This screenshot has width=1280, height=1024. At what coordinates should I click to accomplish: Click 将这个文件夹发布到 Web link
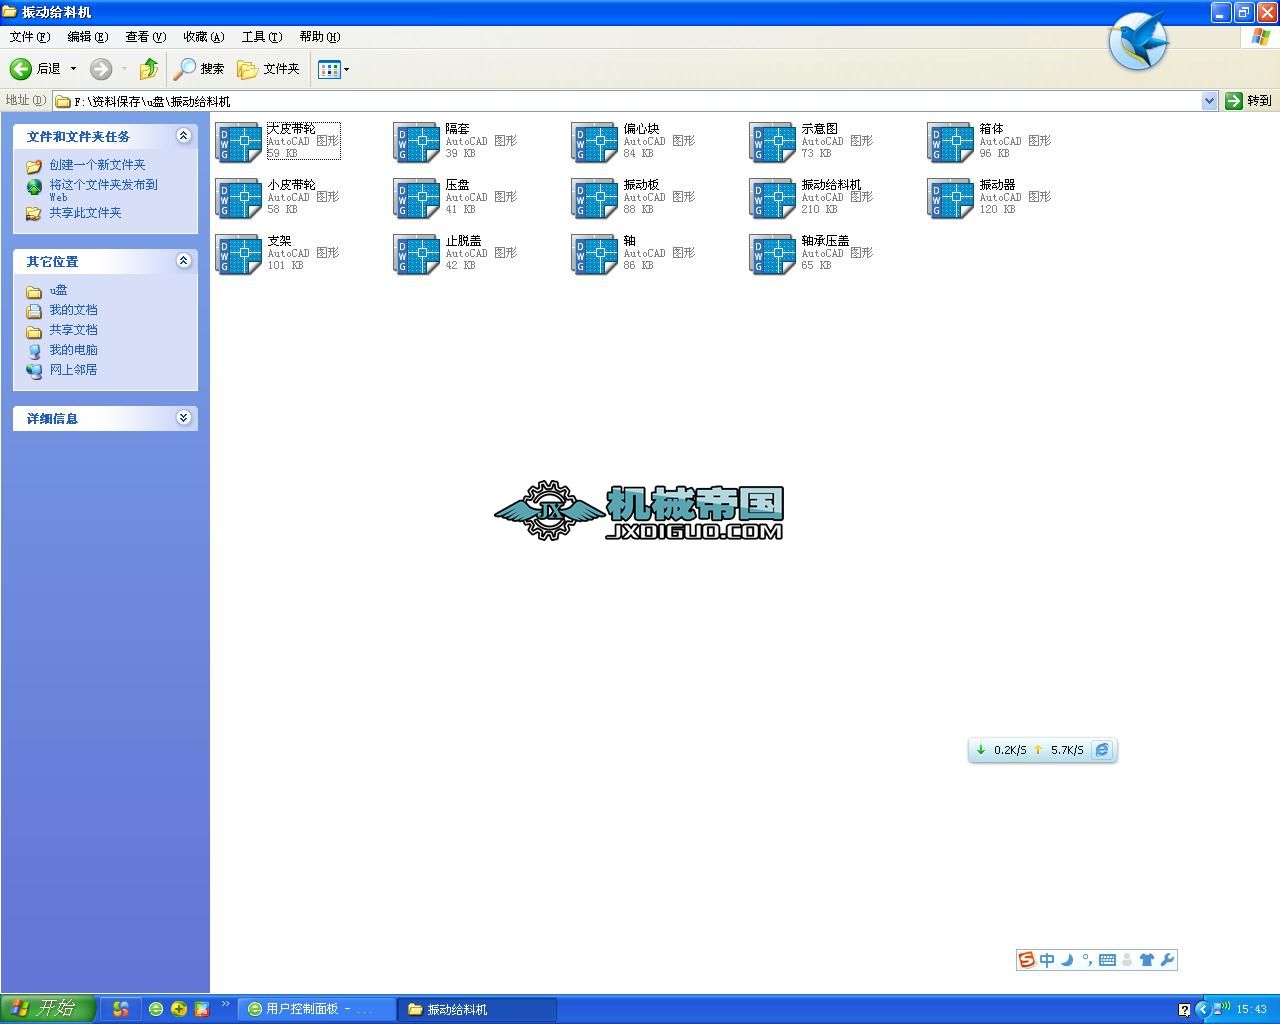pos(103,190)
